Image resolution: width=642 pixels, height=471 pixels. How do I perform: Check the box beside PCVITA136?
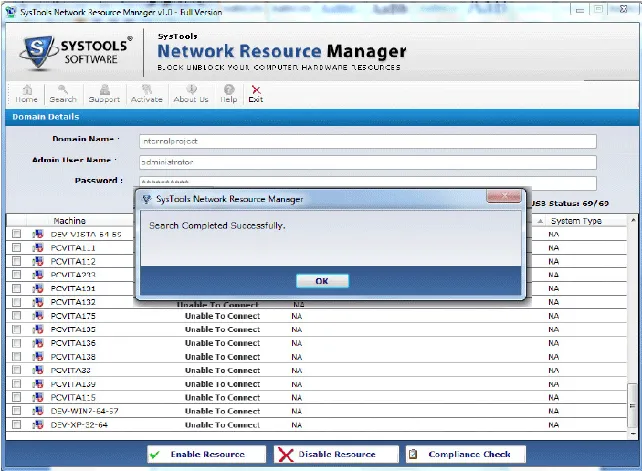tap(16, 343)
